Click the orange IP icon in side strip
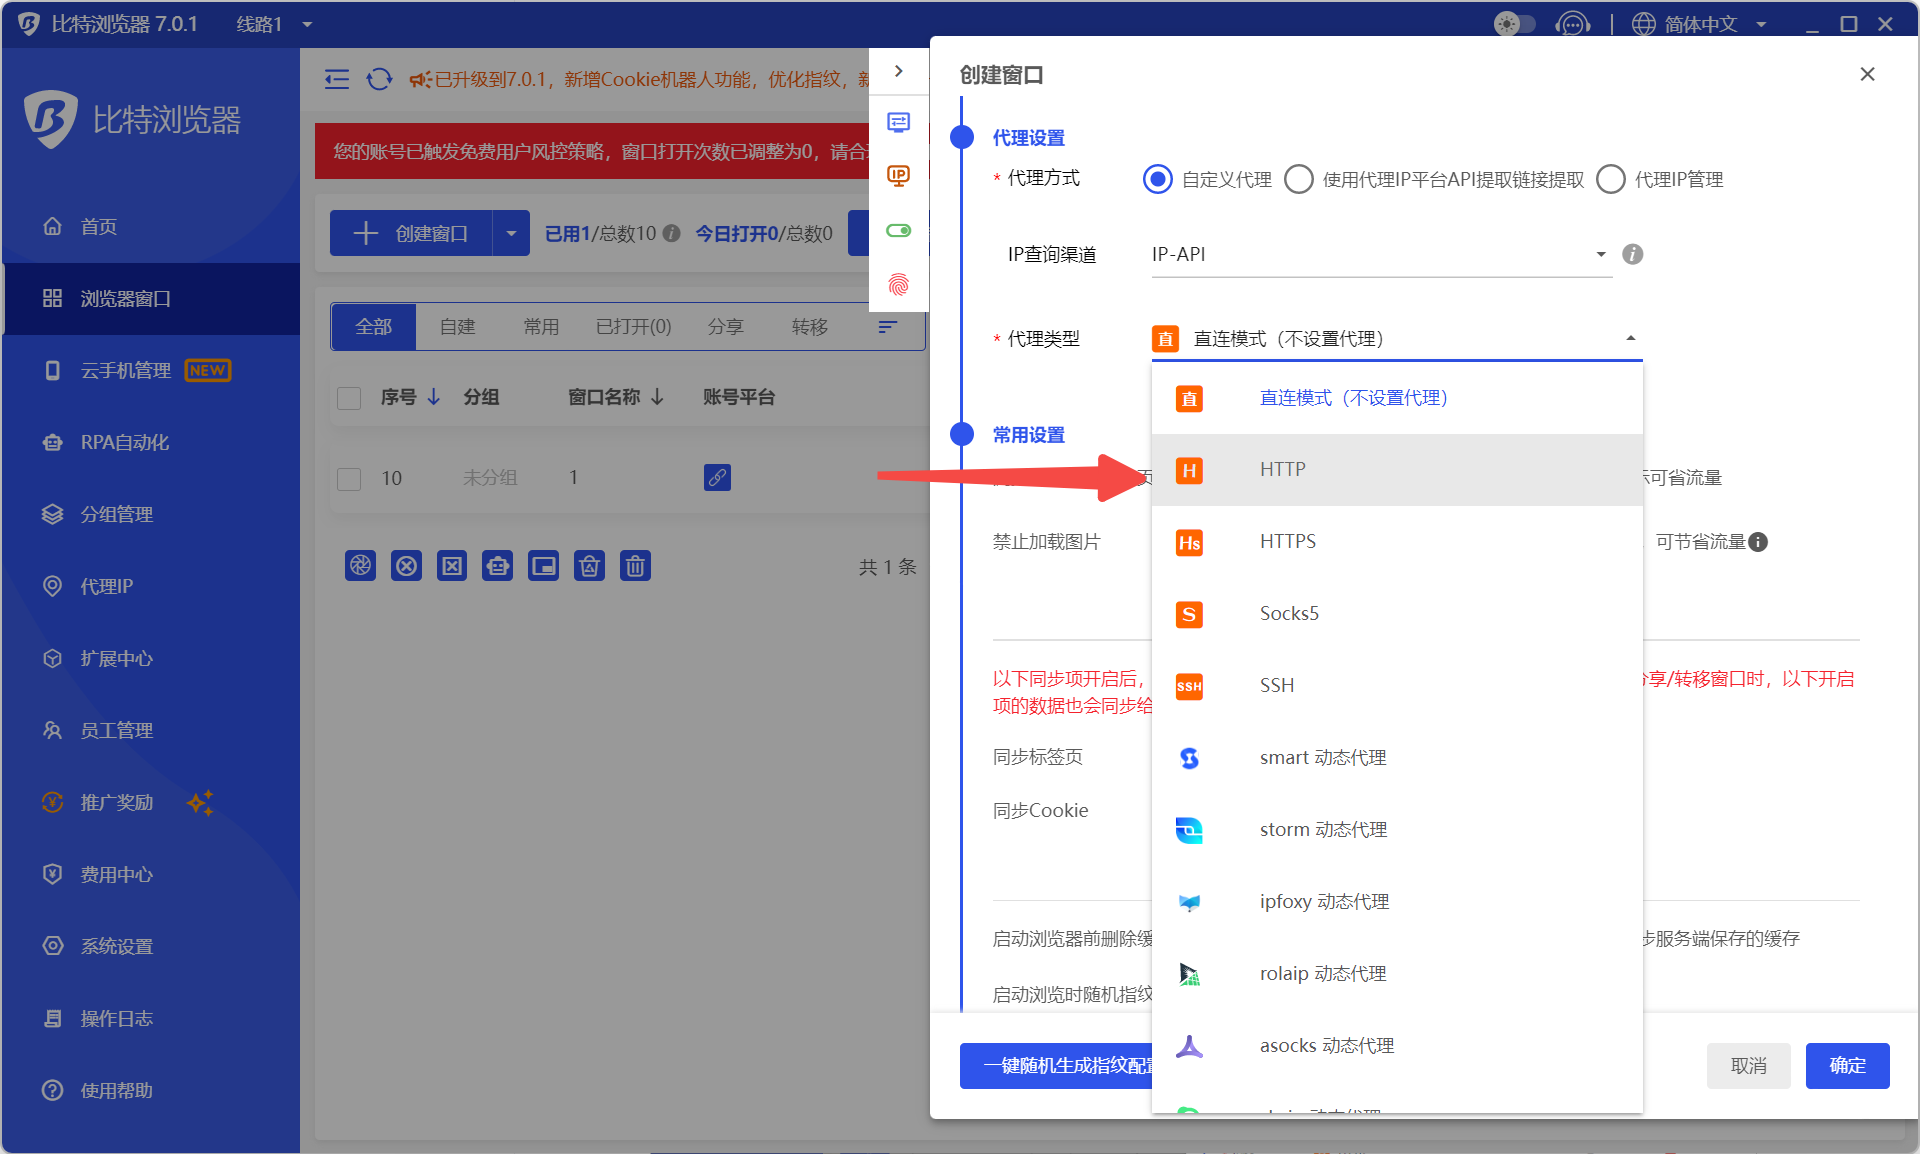Image resolution: width=1920 pixels, height=1154 pixels. [x=898, y=176]
